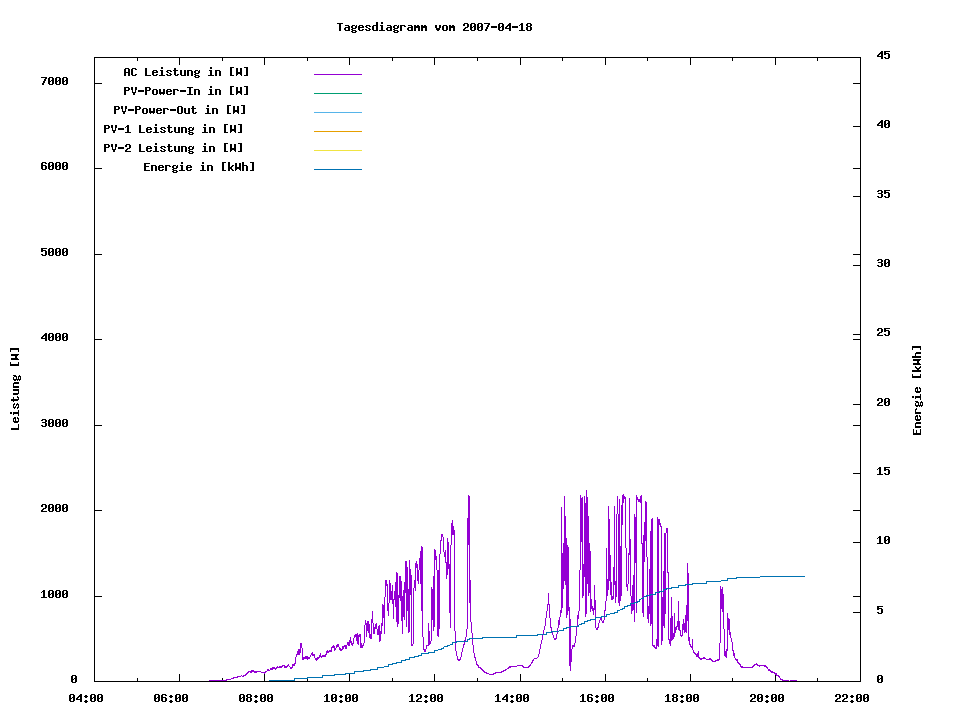Image resolution: width=960 pixels, height=720 pixels.
Task: Select the Energie in [kWh] legend label
Action: coord(199,167)
